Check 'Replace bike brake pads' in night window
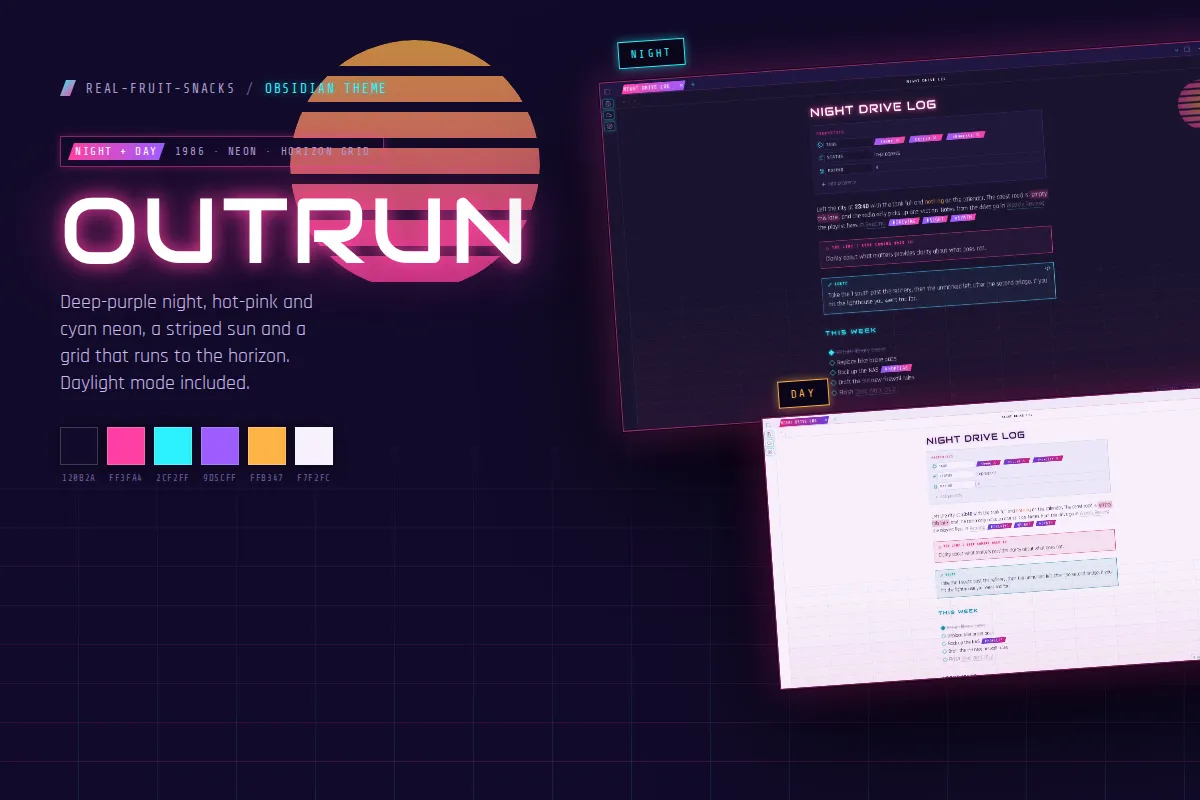The height and width of the screenshot is (800, 1200). coord(832,362)
